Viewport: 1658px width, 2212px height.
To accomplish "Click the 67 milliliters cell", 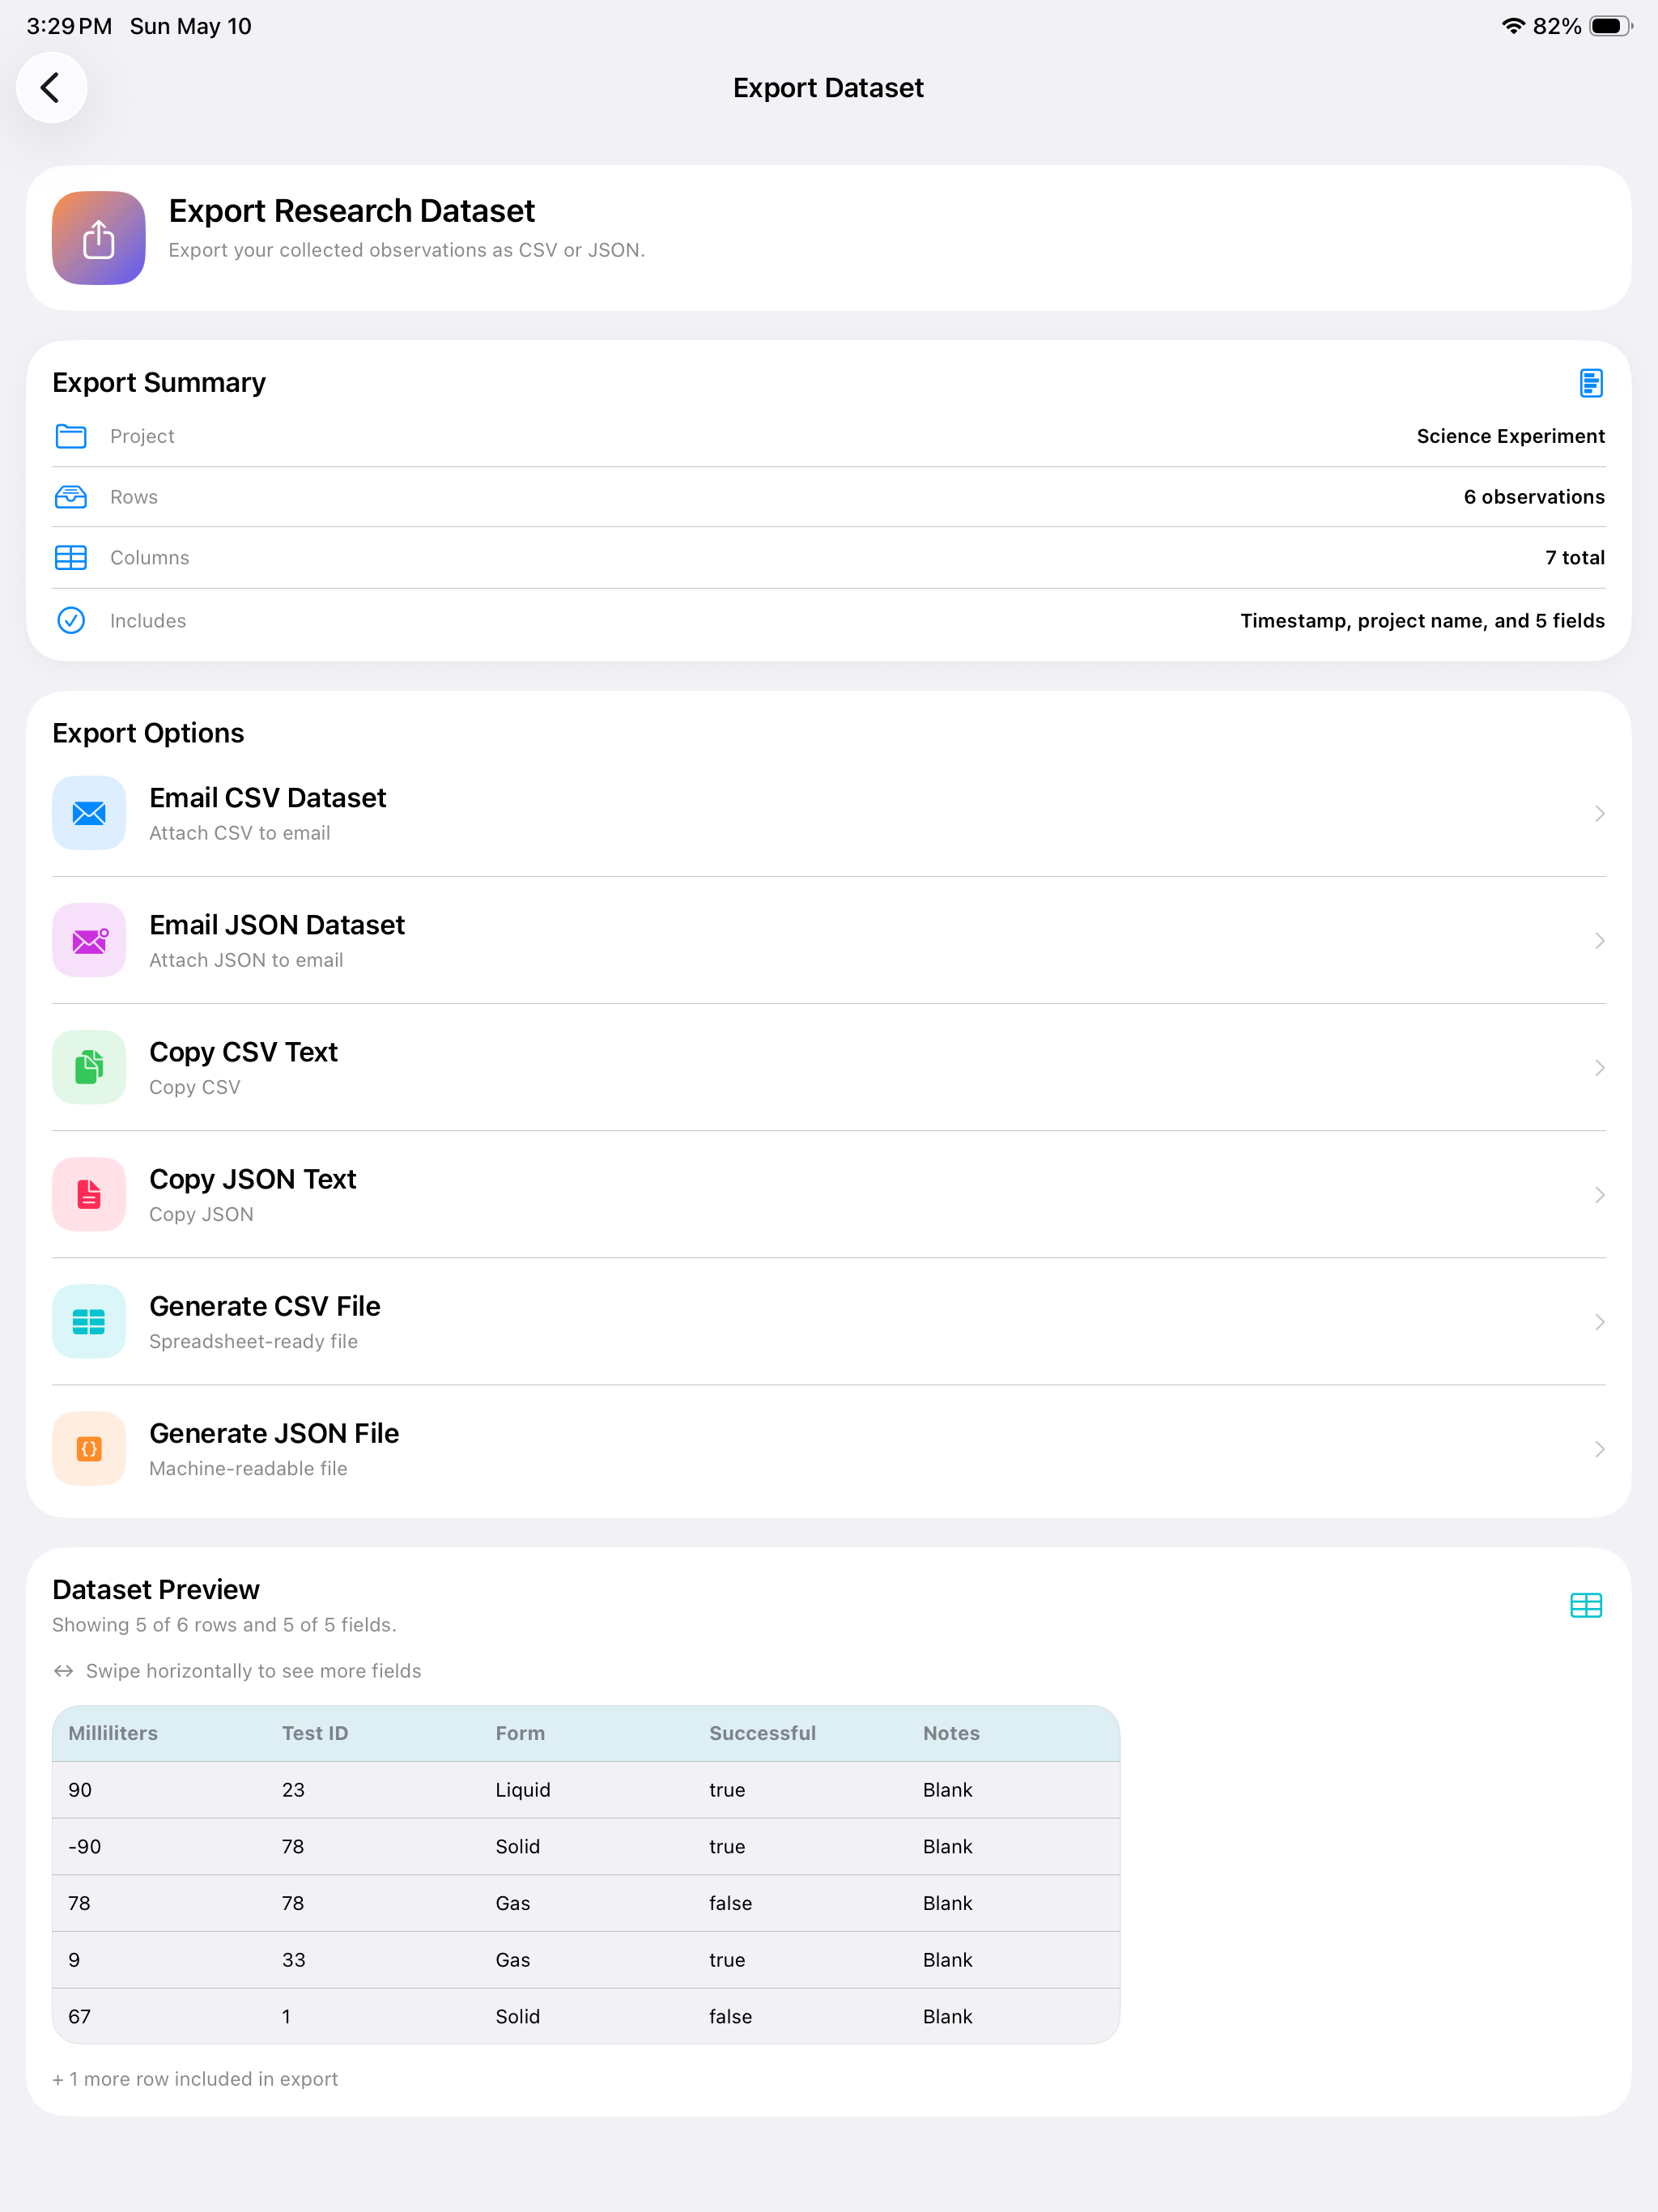I will (79, 2017).
